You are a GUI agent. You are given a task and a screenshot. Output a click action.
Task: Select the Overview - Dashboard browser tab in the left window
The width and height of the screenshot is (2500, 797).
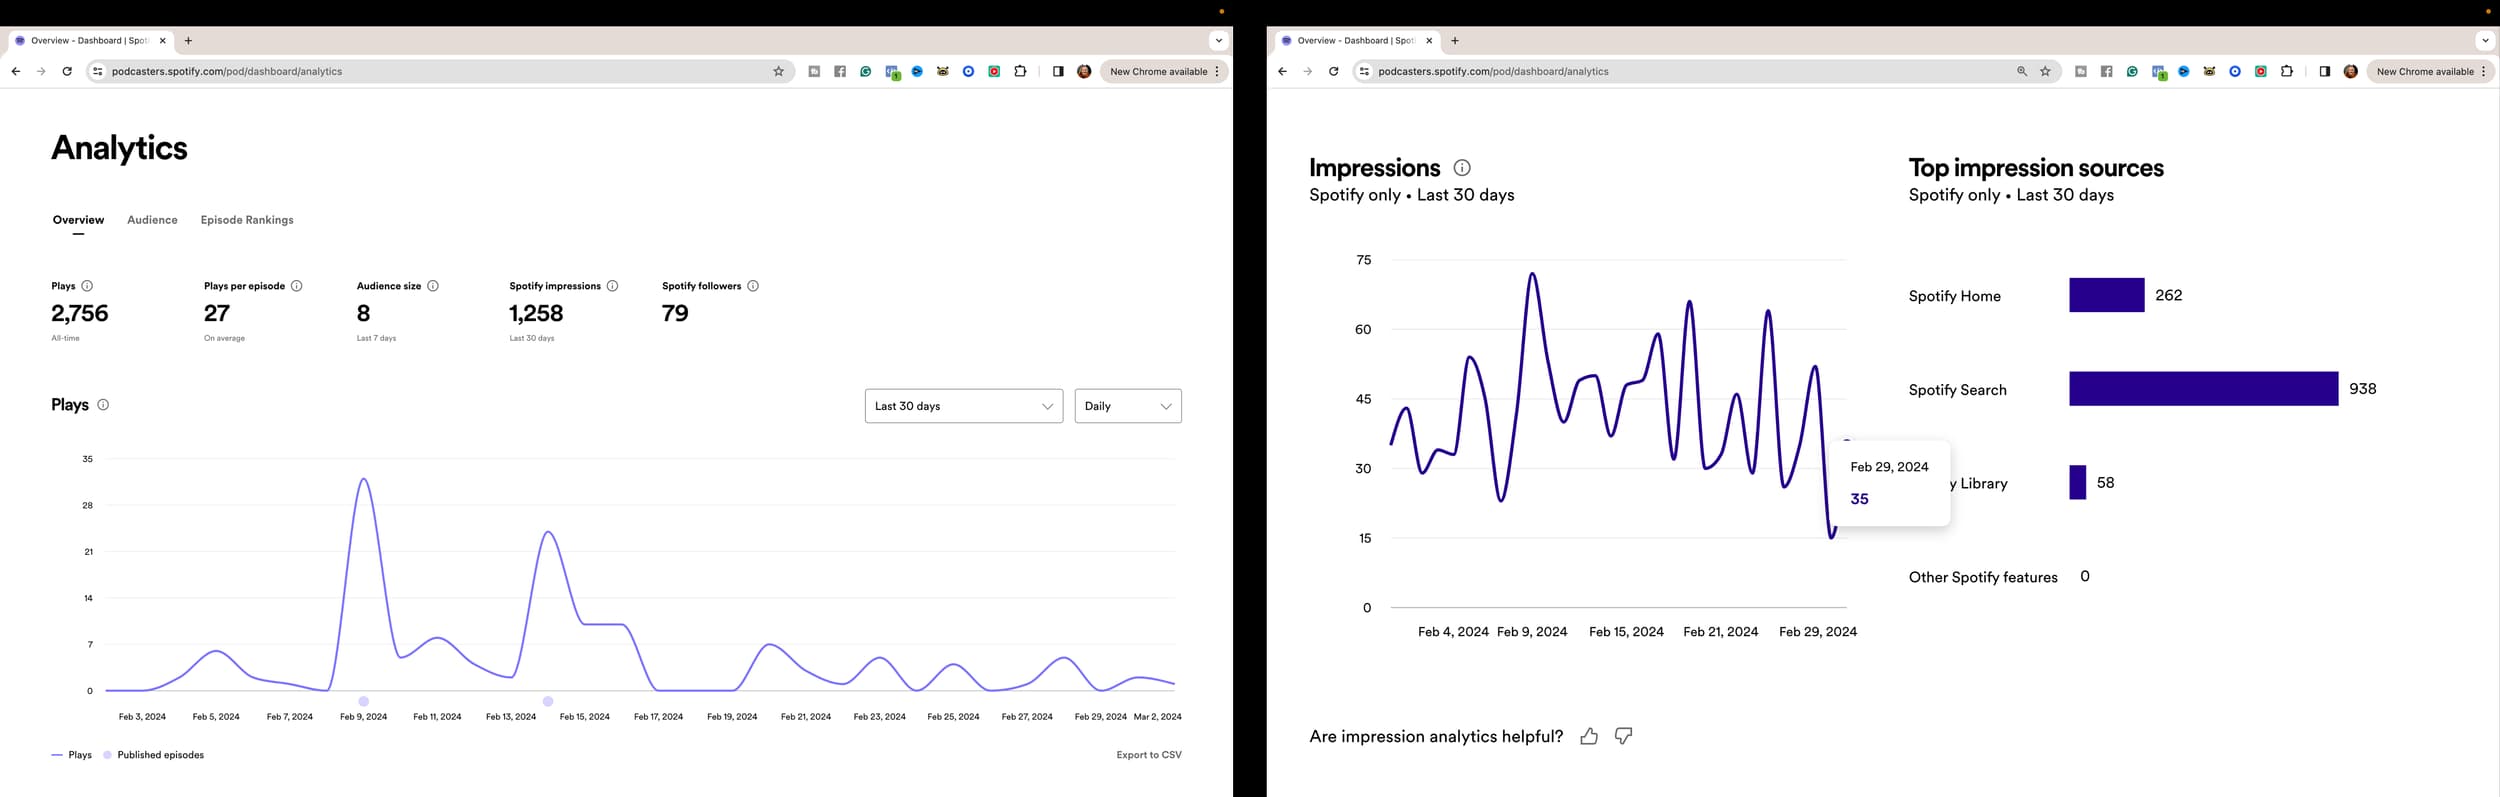tap(90, 41)
